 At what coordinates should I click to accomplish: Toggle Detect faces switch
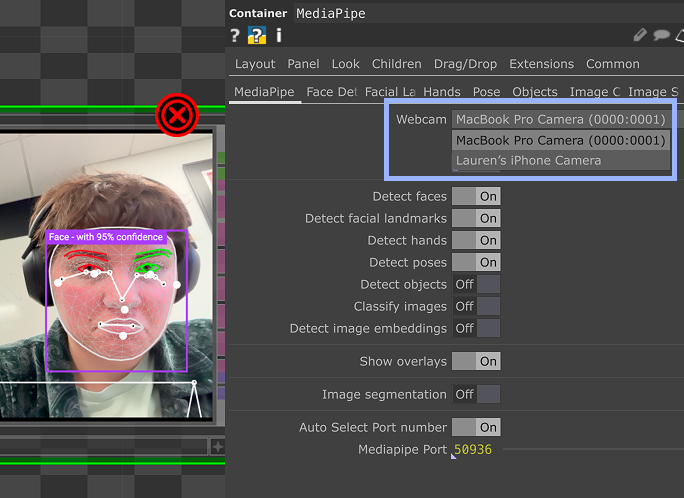point(476,196)
